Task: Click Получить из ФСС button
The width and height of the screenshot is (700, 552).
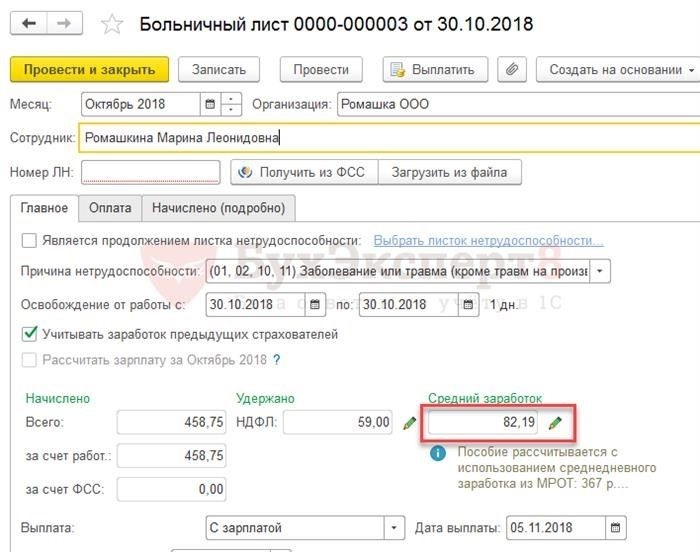Action: coord(304,172)
